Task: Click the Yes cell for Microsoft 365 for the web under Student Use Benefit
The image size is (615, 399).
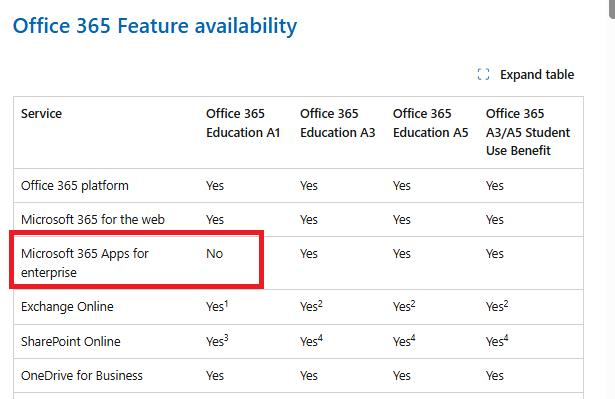Action: pos(495,219)
